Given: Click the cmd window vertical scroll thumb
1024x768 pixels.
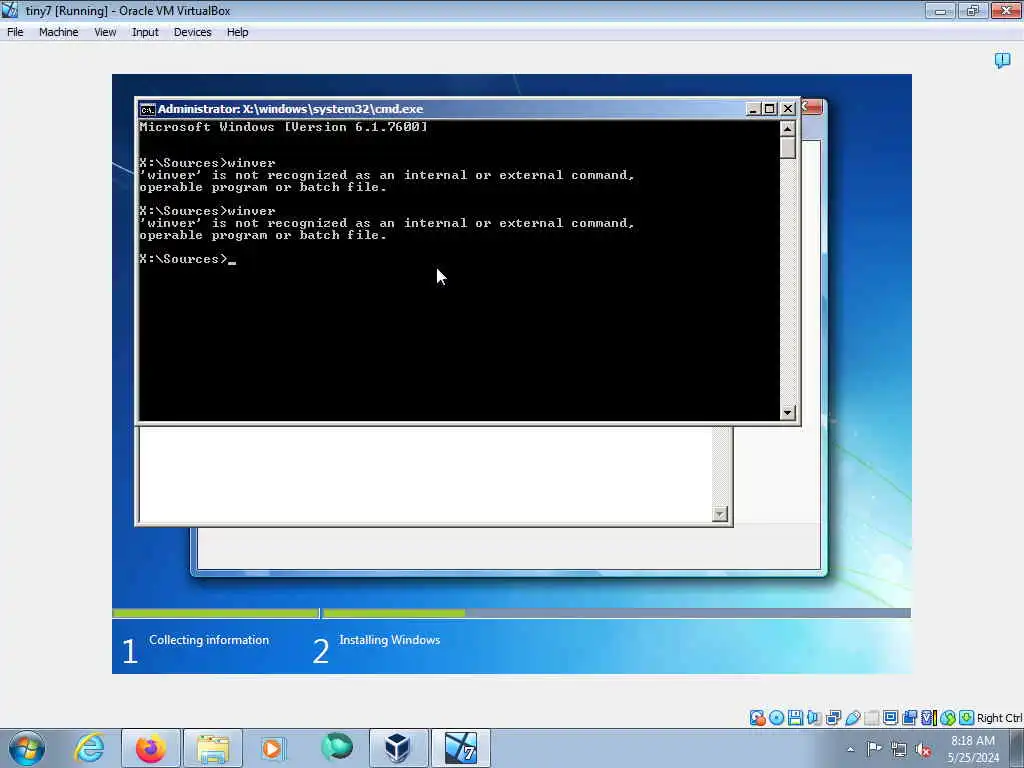Looking at the screenshot, I should coord(788,148).
